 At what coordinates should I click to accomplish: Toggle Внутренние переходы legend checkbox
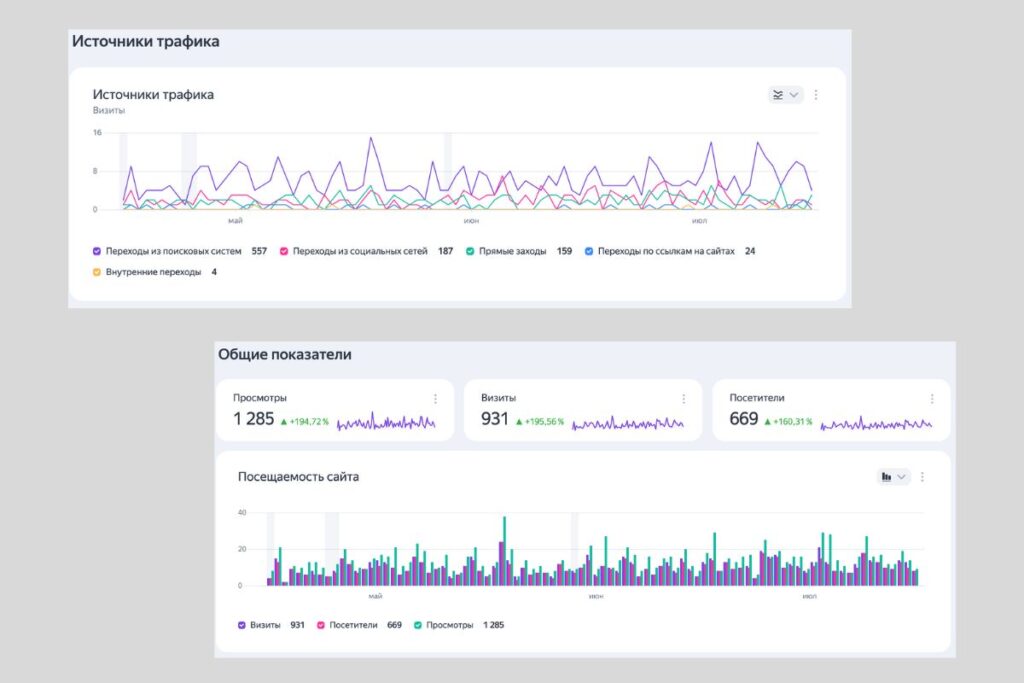pos(97,272)
